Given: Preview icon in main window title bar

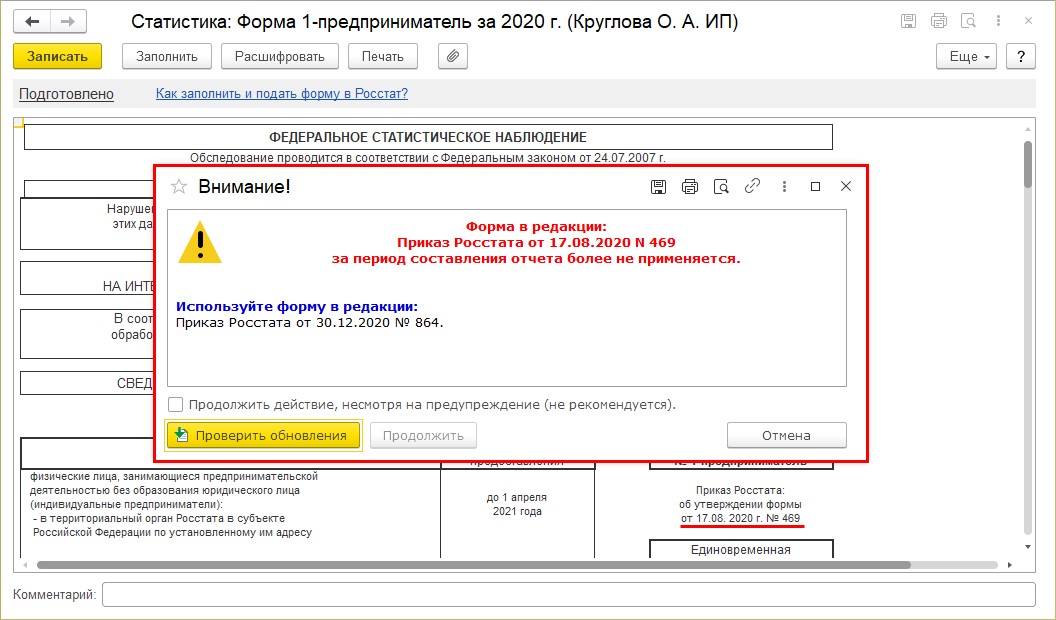Looking at the screenshot, I should click(x=968, y=21).
